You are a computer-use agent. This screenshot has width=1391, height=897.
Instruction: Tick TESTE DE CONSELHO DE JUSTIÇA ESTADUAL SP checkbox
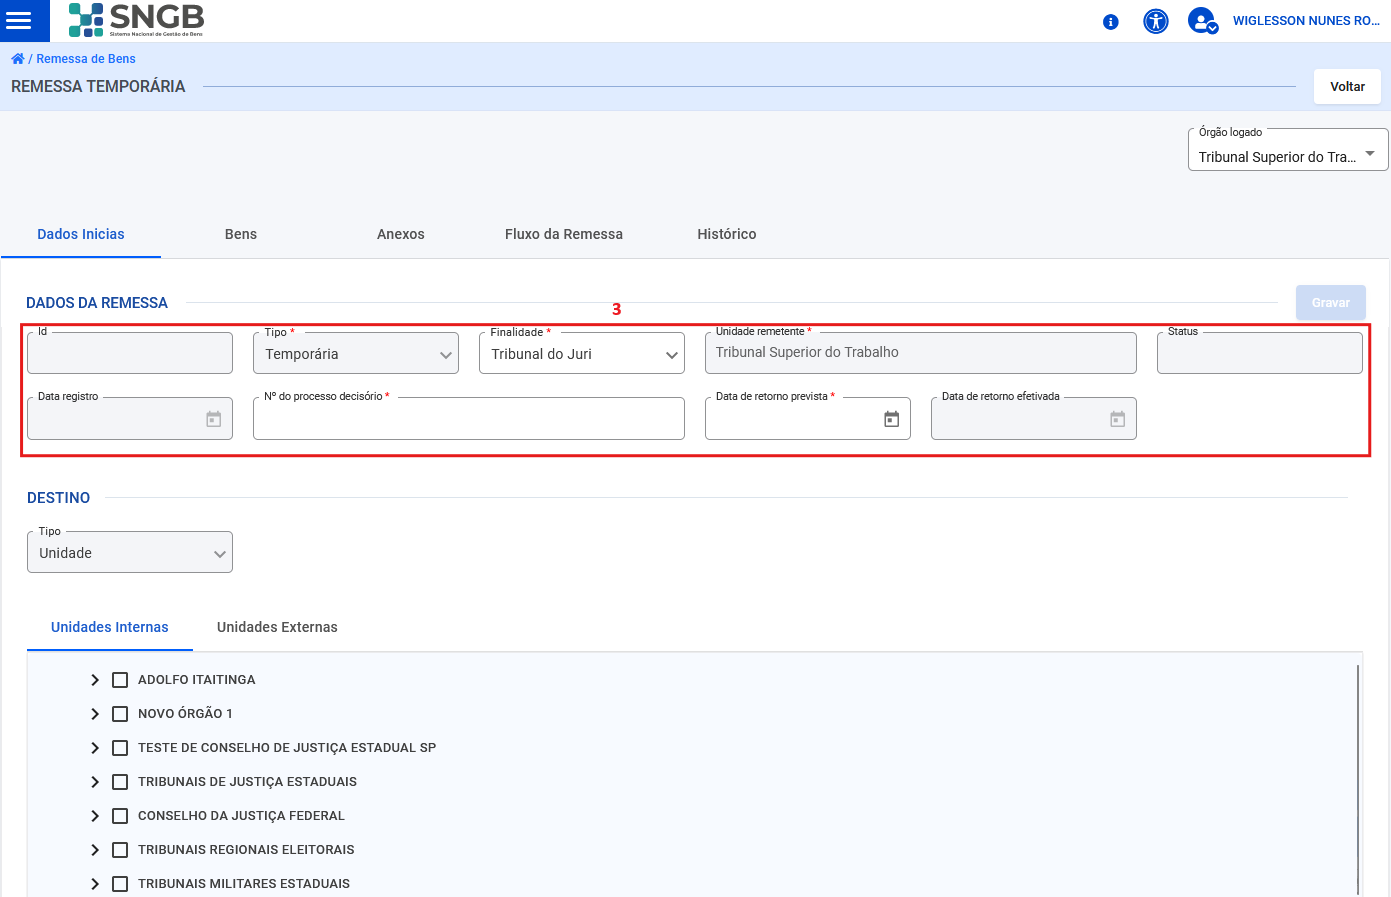(x=120, y=748)
